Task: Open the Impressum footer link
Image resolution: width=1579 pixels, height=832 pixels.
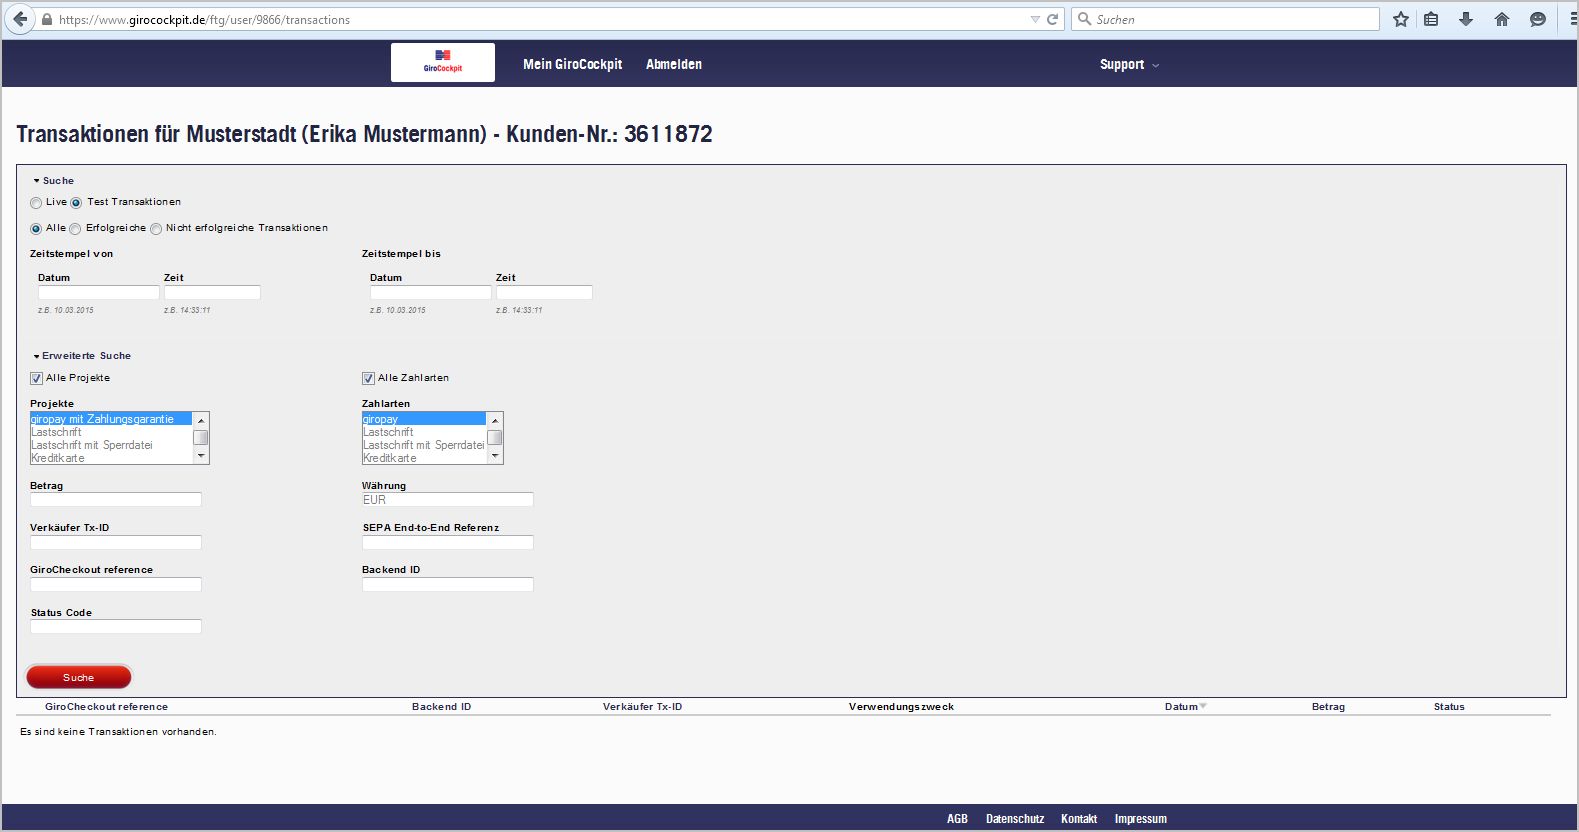Action: pos(1140,818)
